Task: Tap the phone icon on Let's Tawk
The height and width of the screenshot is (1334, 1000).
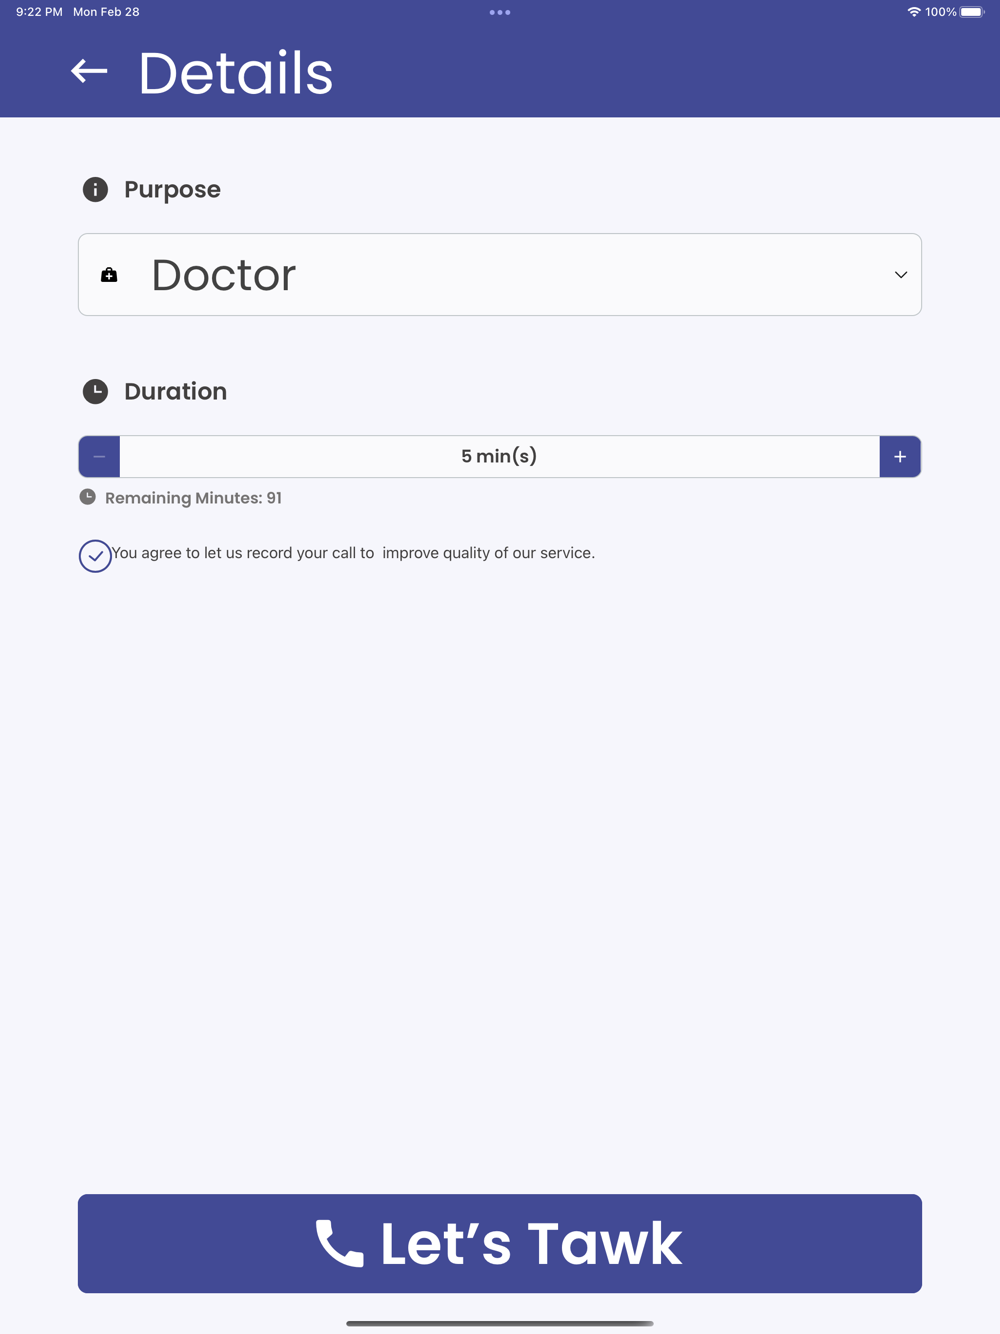Action: tap(340, 1243)
